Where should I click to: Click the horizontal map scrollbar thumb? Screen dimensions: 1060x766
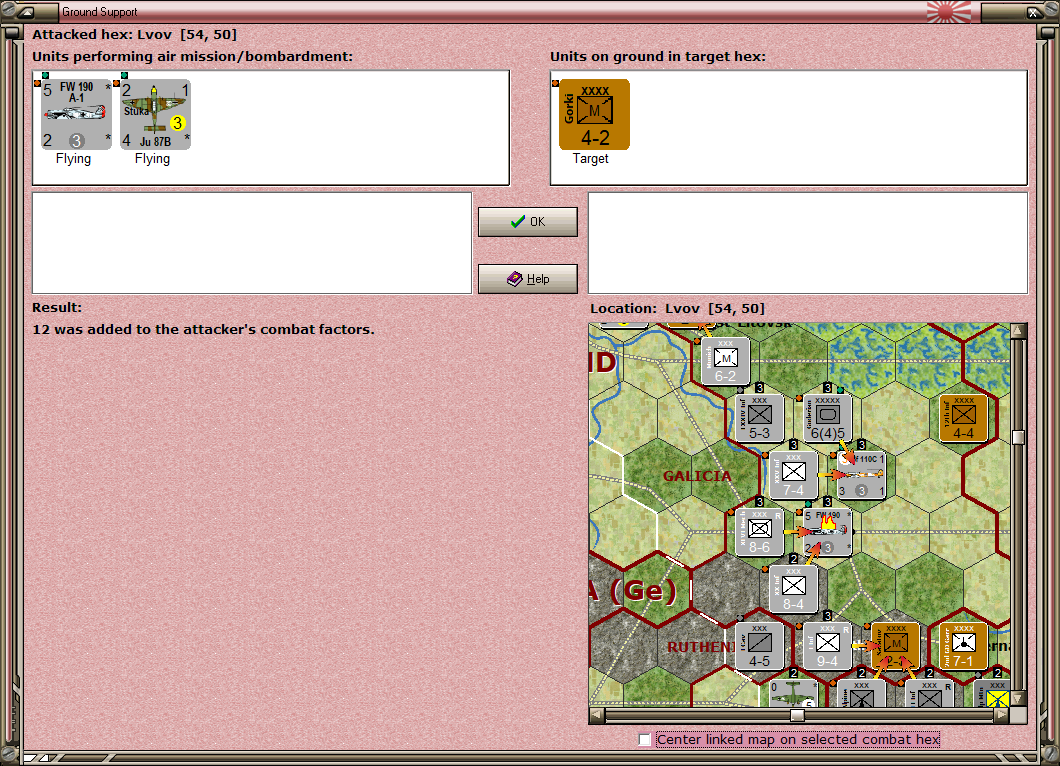795,713
